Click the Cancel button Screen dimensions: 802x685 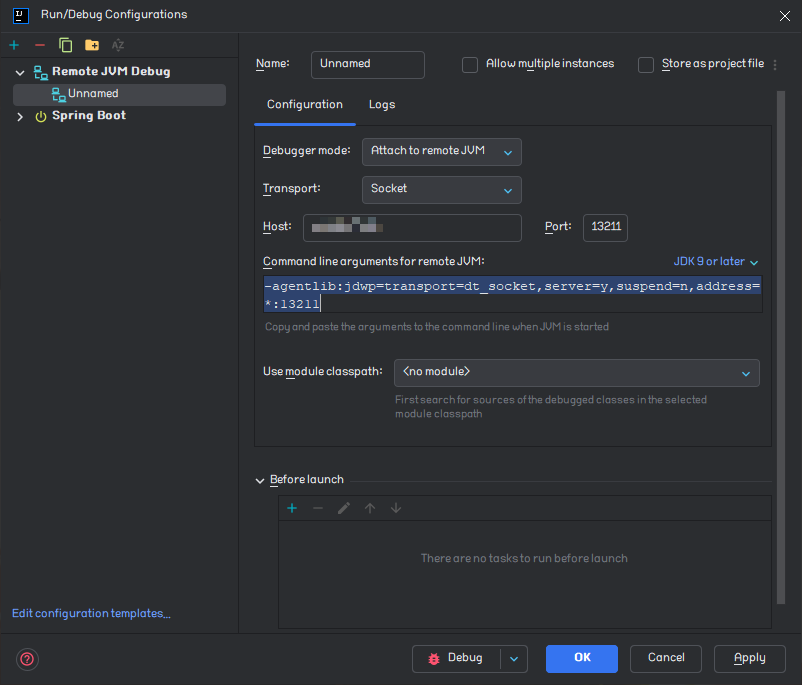(665, 658)
